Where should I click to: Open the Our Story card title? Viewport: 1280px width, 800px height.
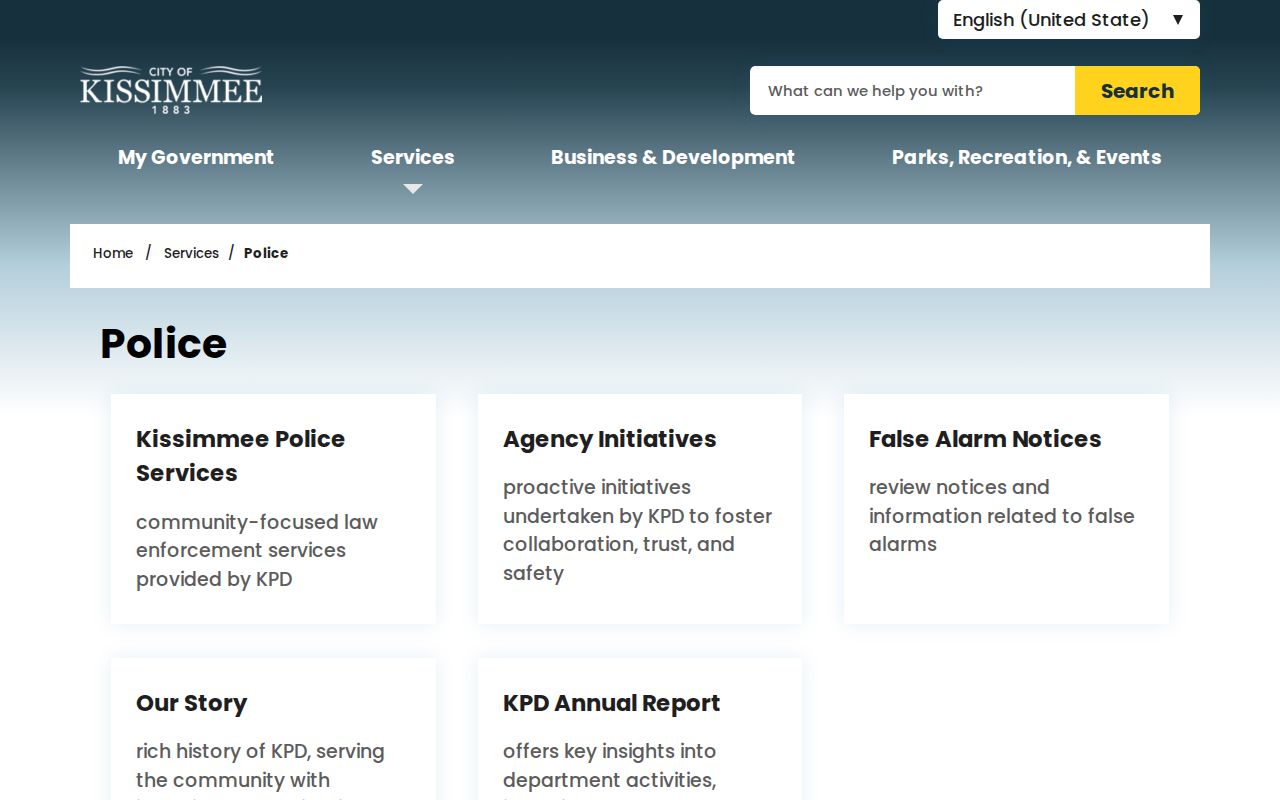click(x=191, y=703)
